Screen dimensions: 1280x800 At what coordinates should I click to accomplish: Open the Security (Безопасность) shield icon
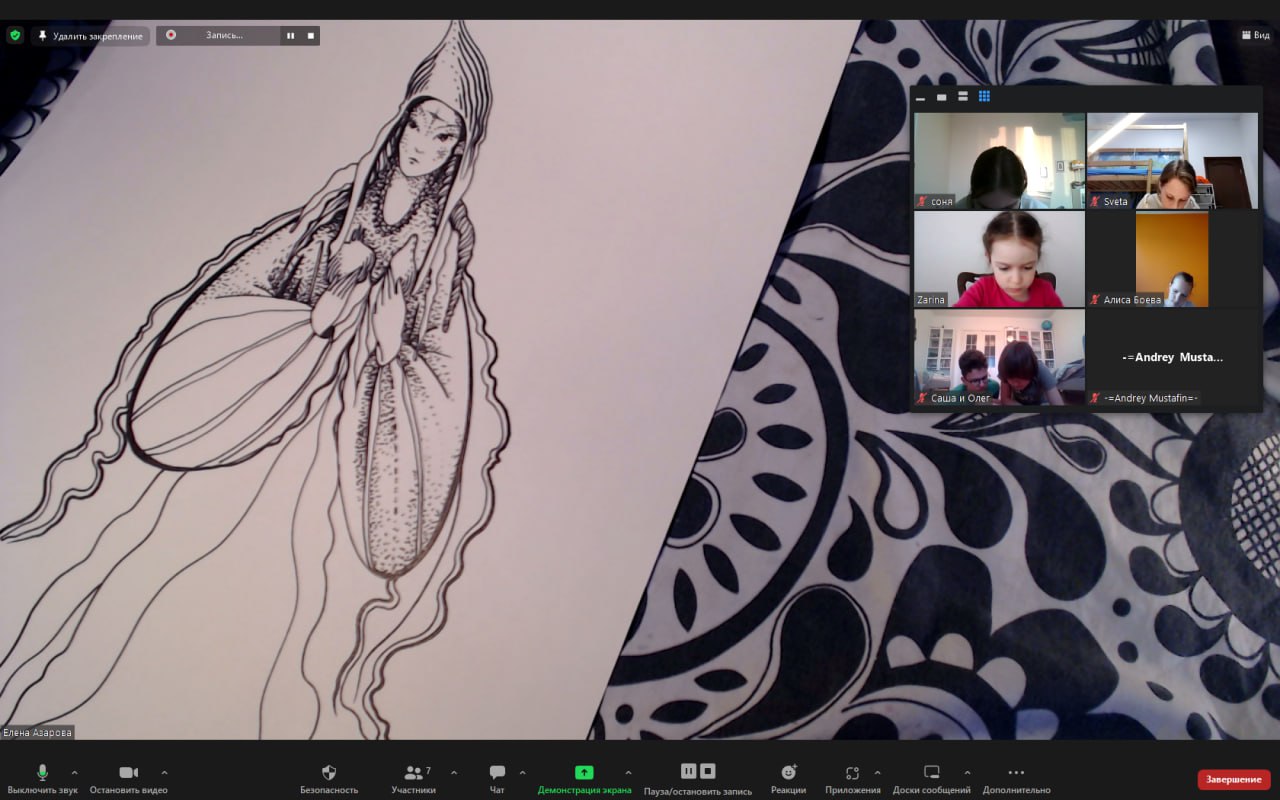coord(328,773)
